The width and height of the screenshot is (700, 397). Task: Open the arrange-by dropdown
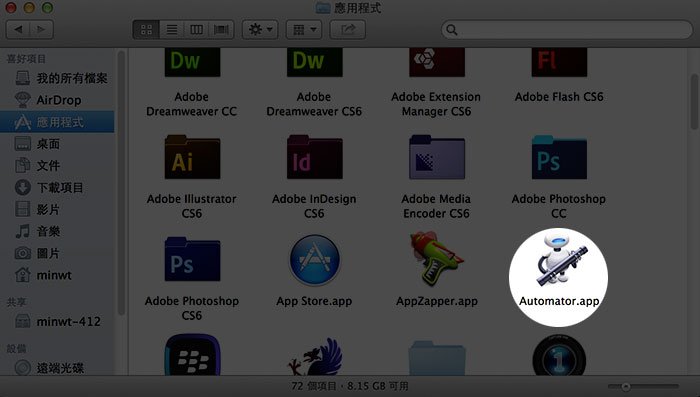(304, 30)
